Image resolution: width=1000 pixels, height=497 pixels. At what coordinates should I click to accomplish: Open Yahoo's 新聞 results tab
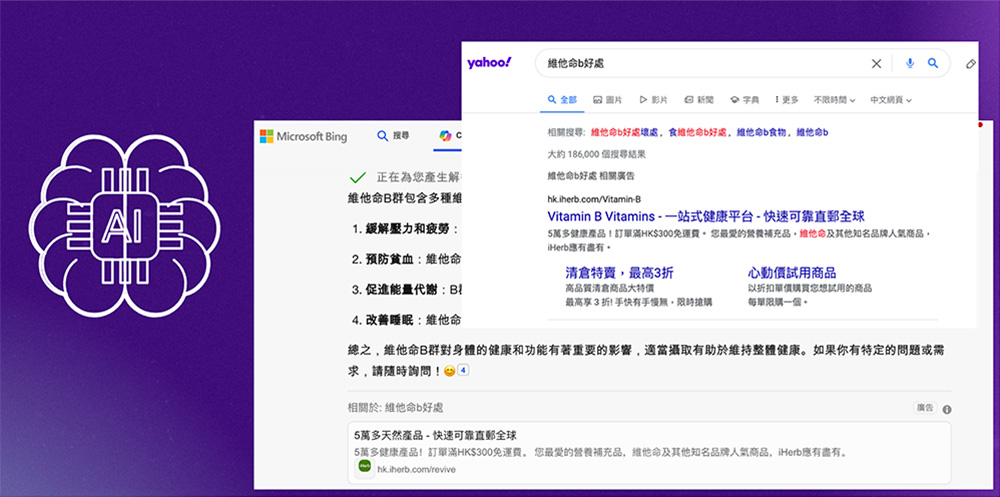699,100
